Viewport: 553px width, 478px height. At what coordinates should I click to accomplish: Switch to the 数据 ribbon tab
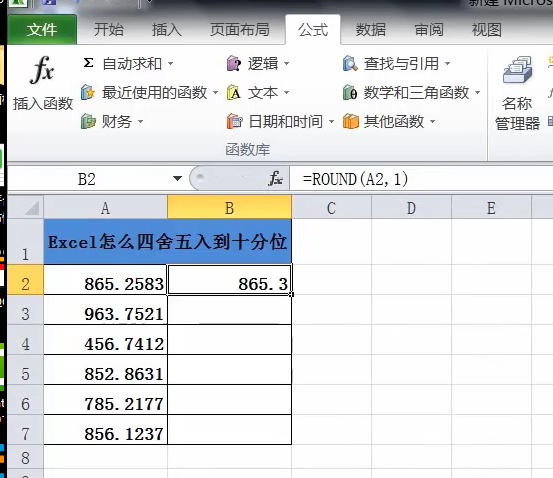pyautogui.click(x=371, y=30)
